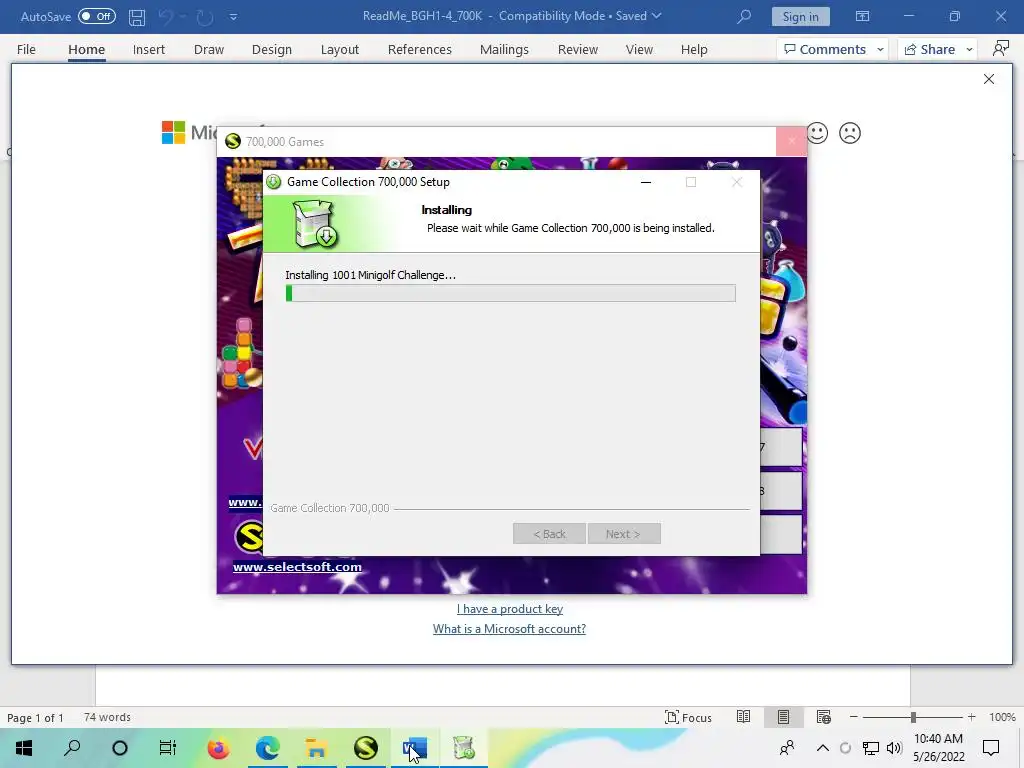The image size is (1024, 768).
Task: Open the Windows Start menu
Action: click(24, 748)
